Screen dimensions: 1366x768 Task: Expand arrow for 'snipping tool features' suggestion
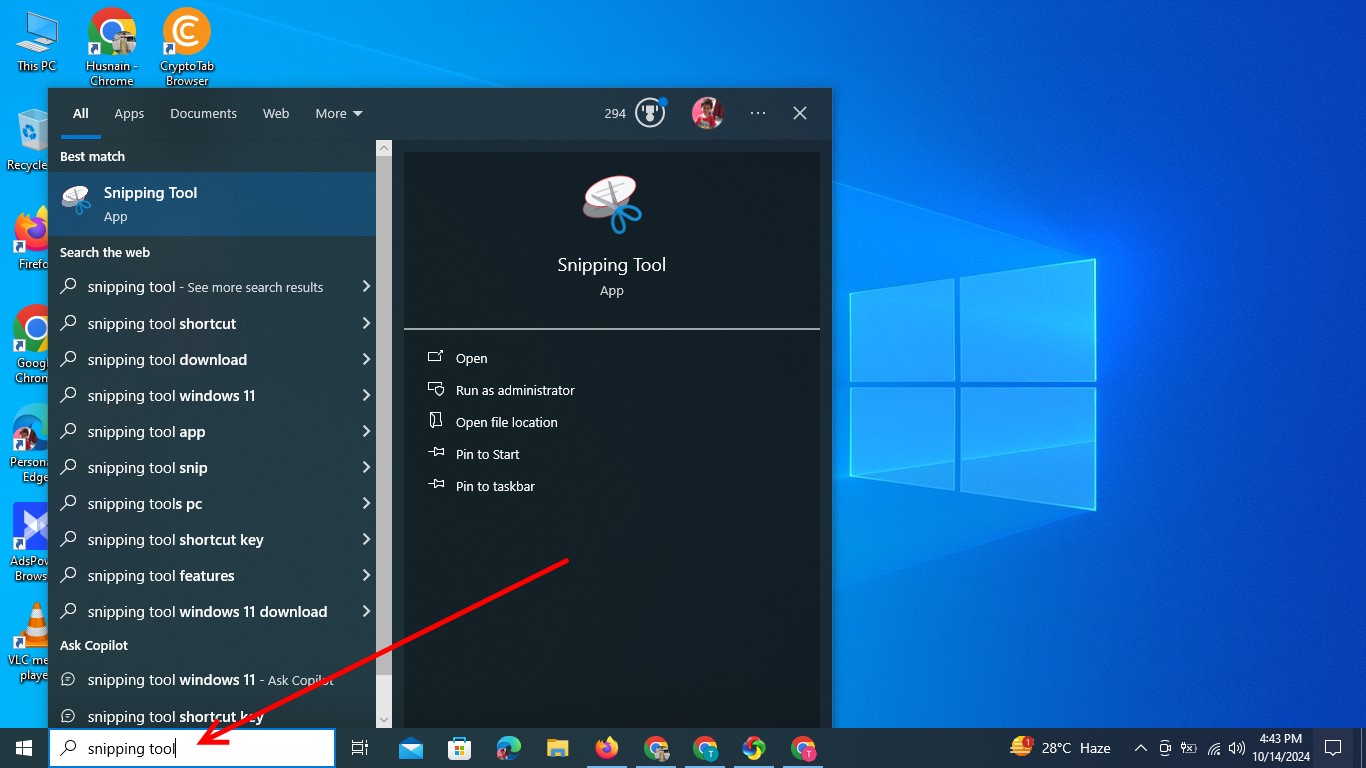366,575
